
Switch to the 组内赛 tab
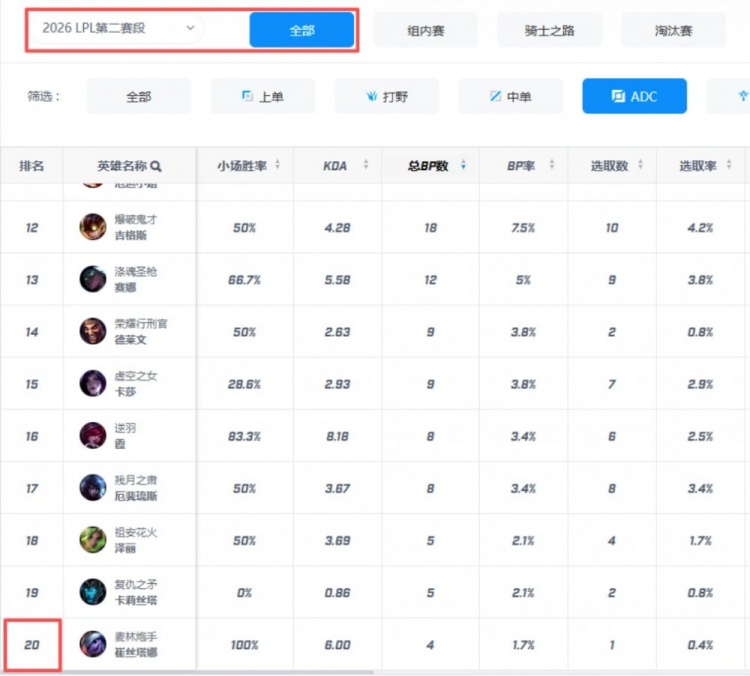pos(425,31)
